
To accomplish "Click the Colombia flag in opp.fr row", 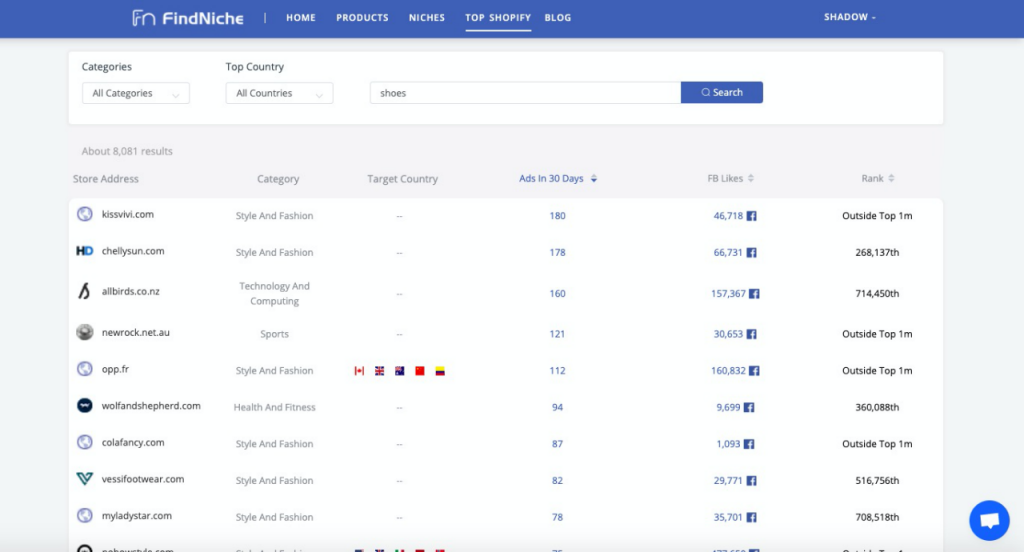I will click(440, 370).
